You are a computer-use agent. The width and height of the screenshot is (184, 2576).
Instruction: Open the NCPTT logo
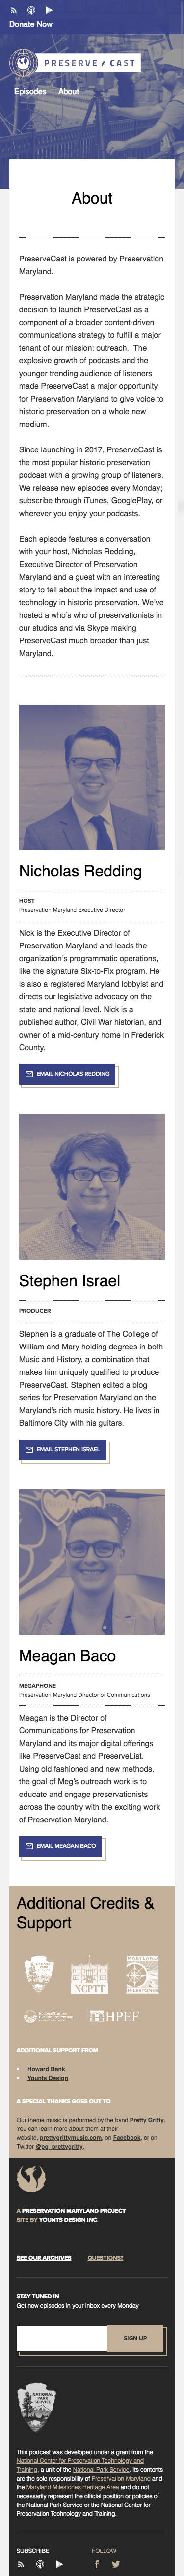(x=89, y=1975)
